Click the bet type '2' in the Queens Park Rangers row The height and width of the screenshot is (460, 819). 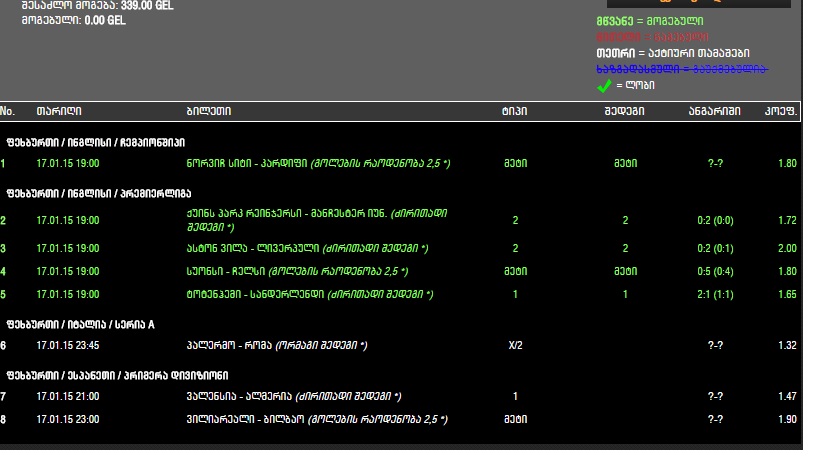coord(515,220)
